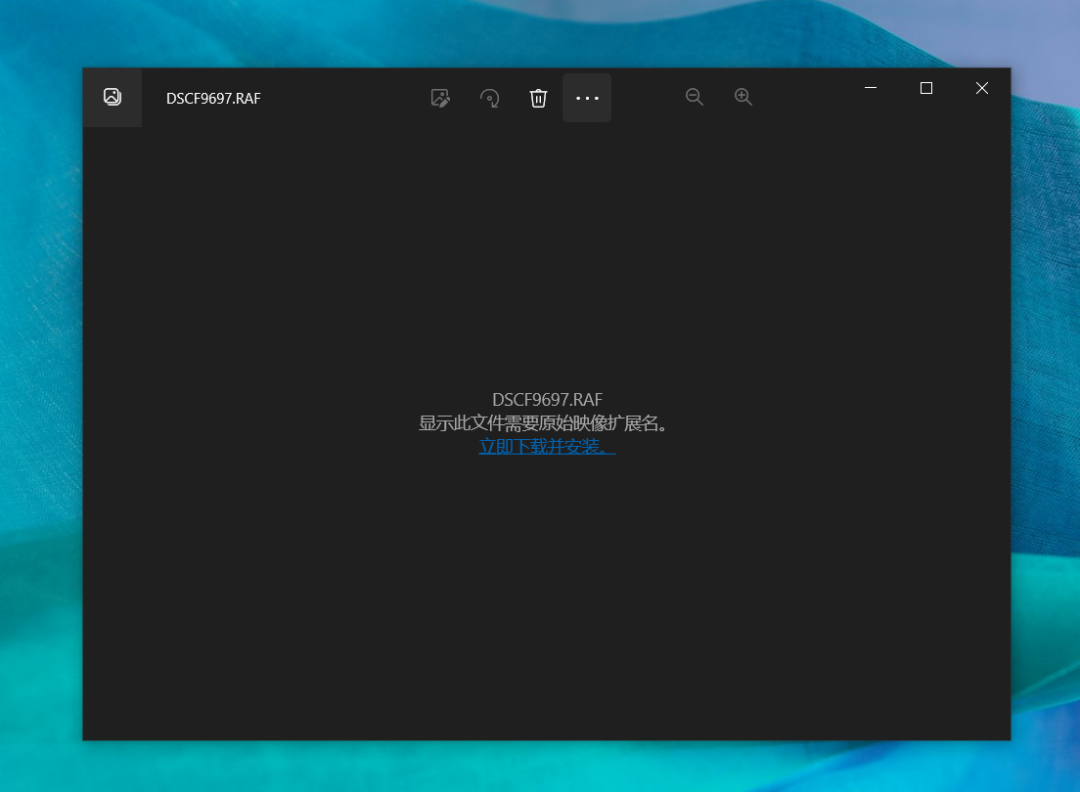Rotate the image with the rotate icon
1080x792 pixels.
(x=489, y=98)
